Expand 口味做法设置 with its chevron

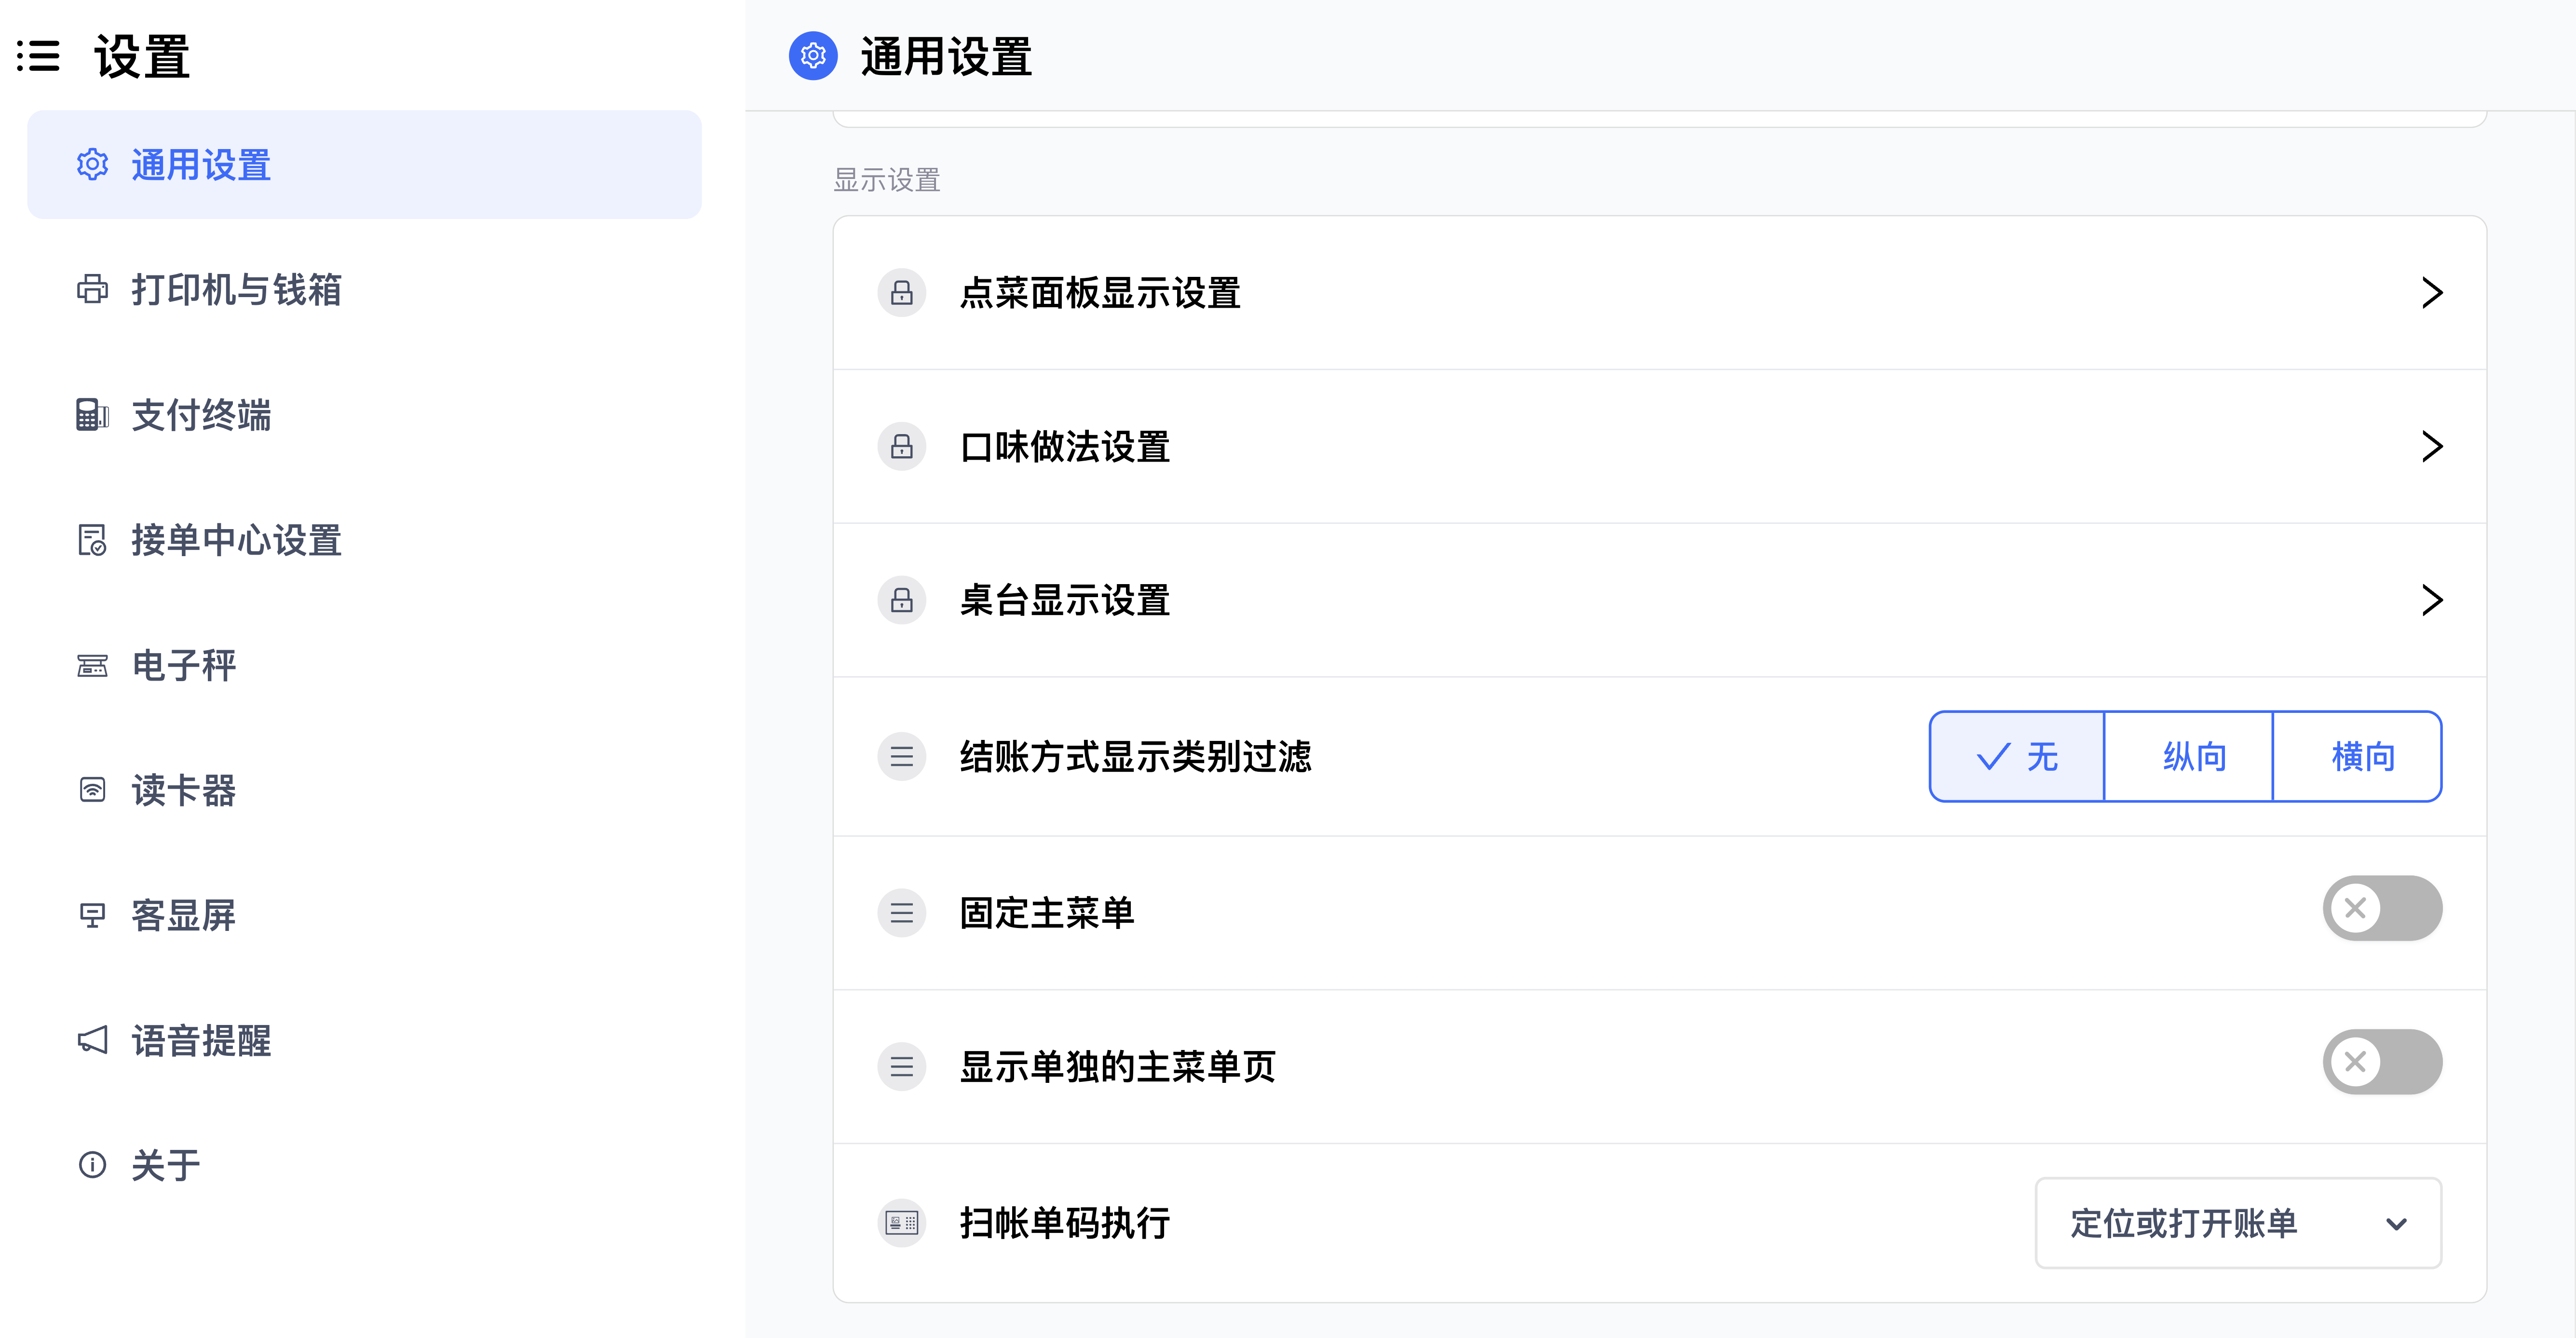2432,446
